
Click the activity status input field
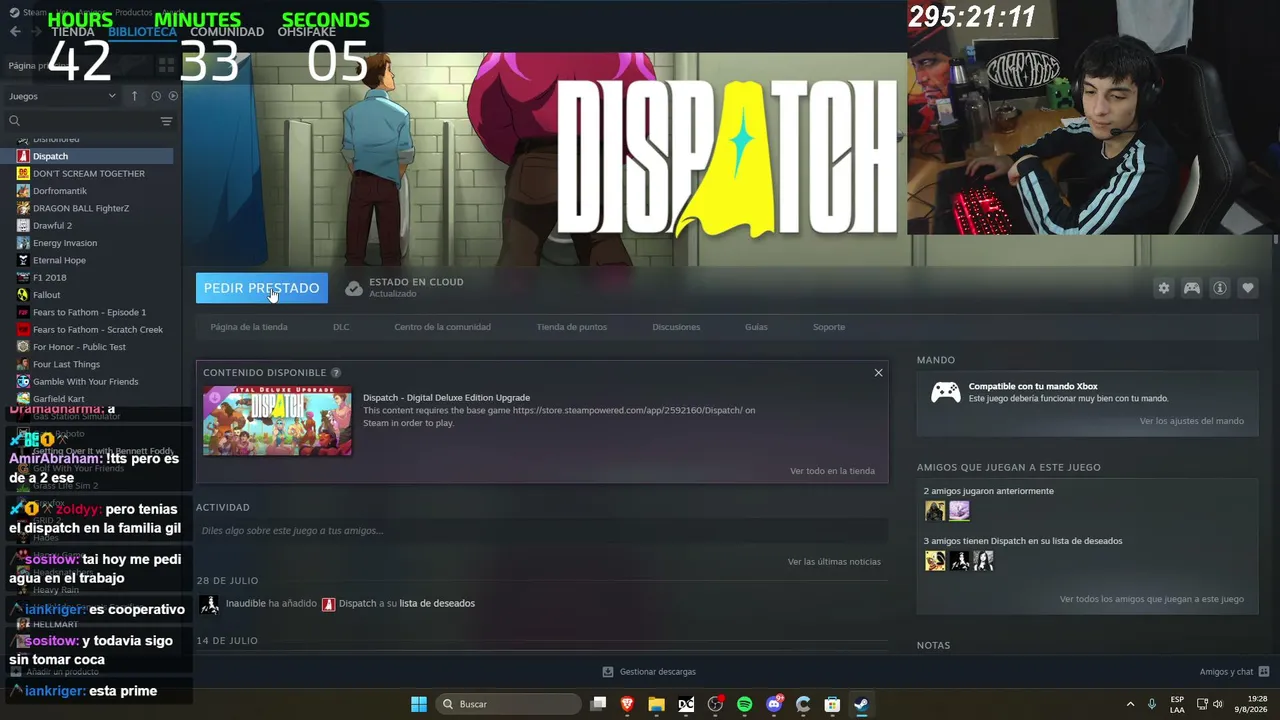[542, 530]
